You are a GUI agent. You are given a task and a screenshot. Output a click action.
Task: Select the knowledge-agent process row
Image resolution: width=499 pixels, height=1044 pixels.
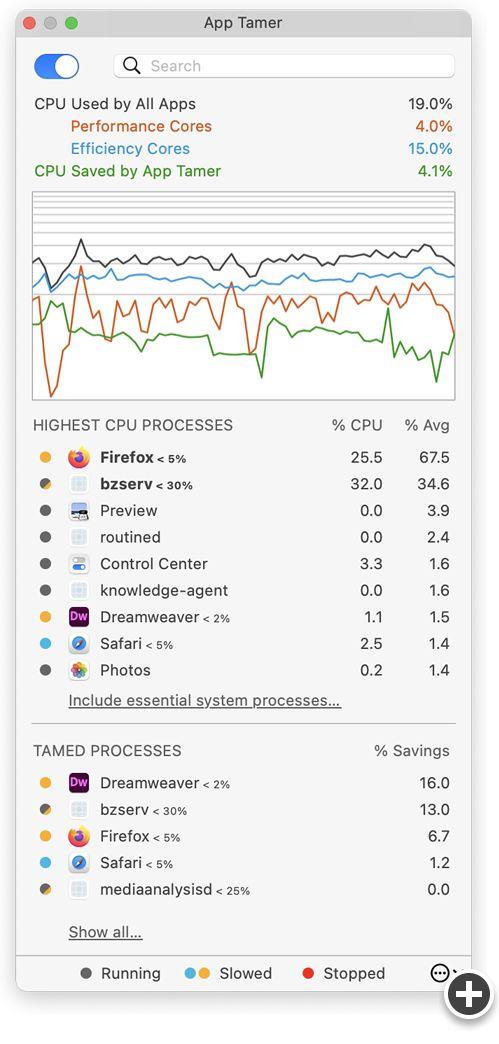(244, 591)
